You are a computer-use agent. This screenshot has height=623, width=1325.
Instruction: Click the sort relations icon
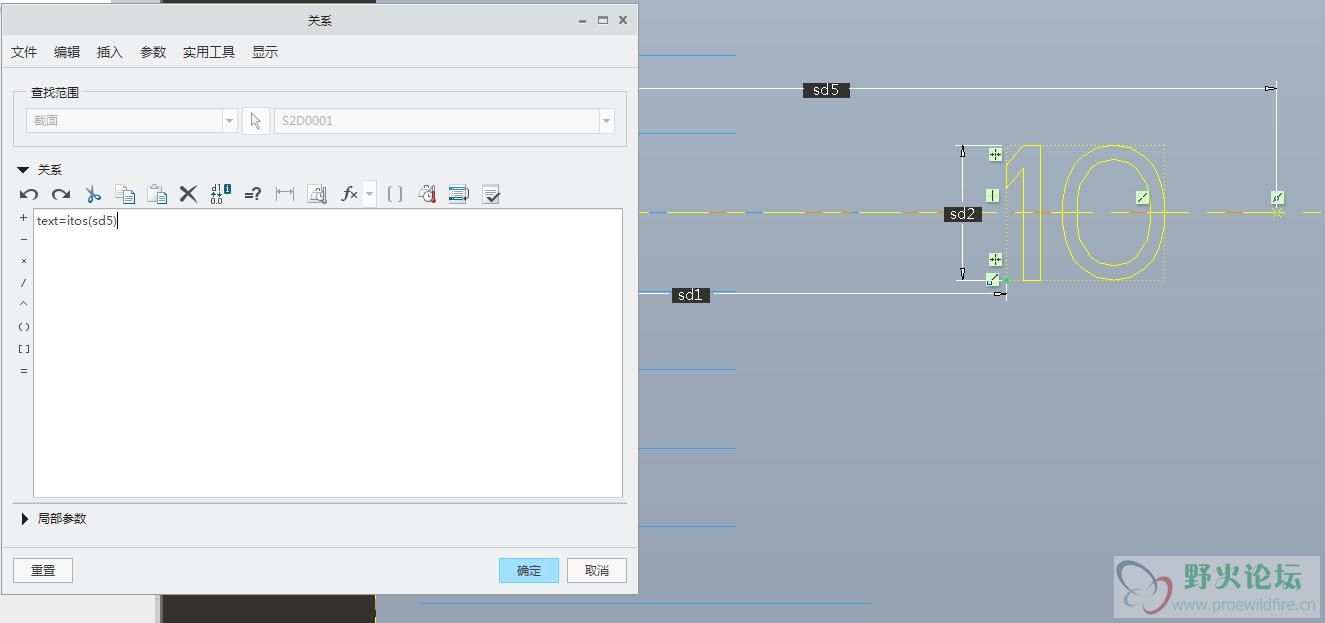tap(459, 194)
